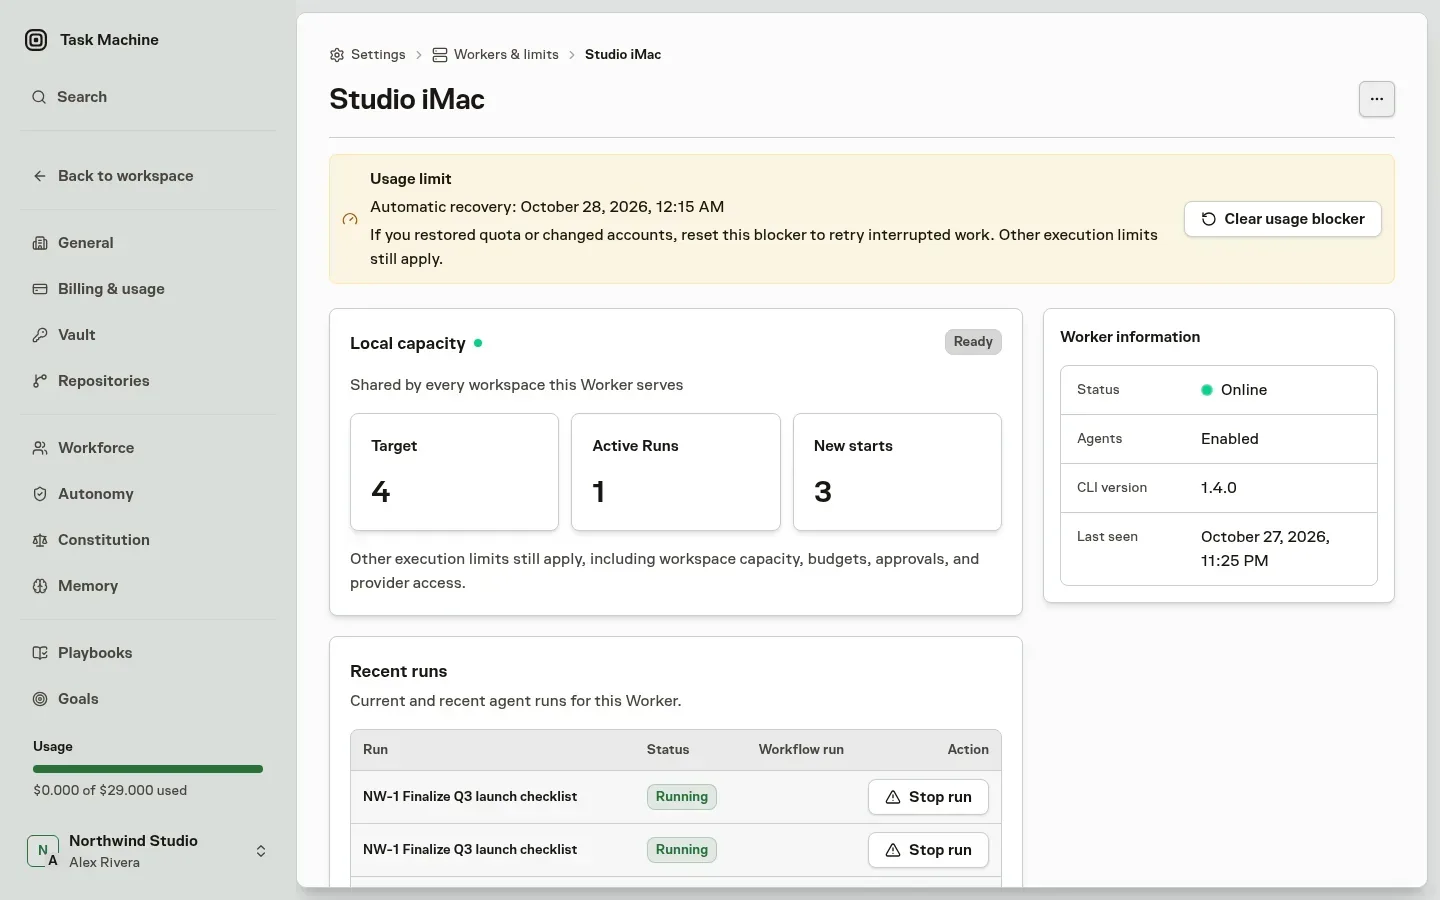Click the Vault key icon
The height and width of the screenshot is (900, 1440).
pos(40,335)
